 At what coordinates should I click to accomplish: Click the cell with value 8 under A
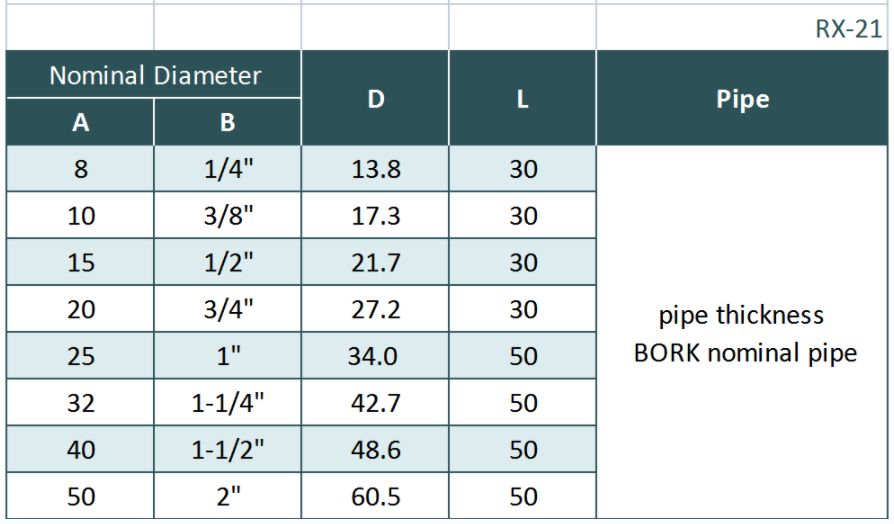pos(81,170)
